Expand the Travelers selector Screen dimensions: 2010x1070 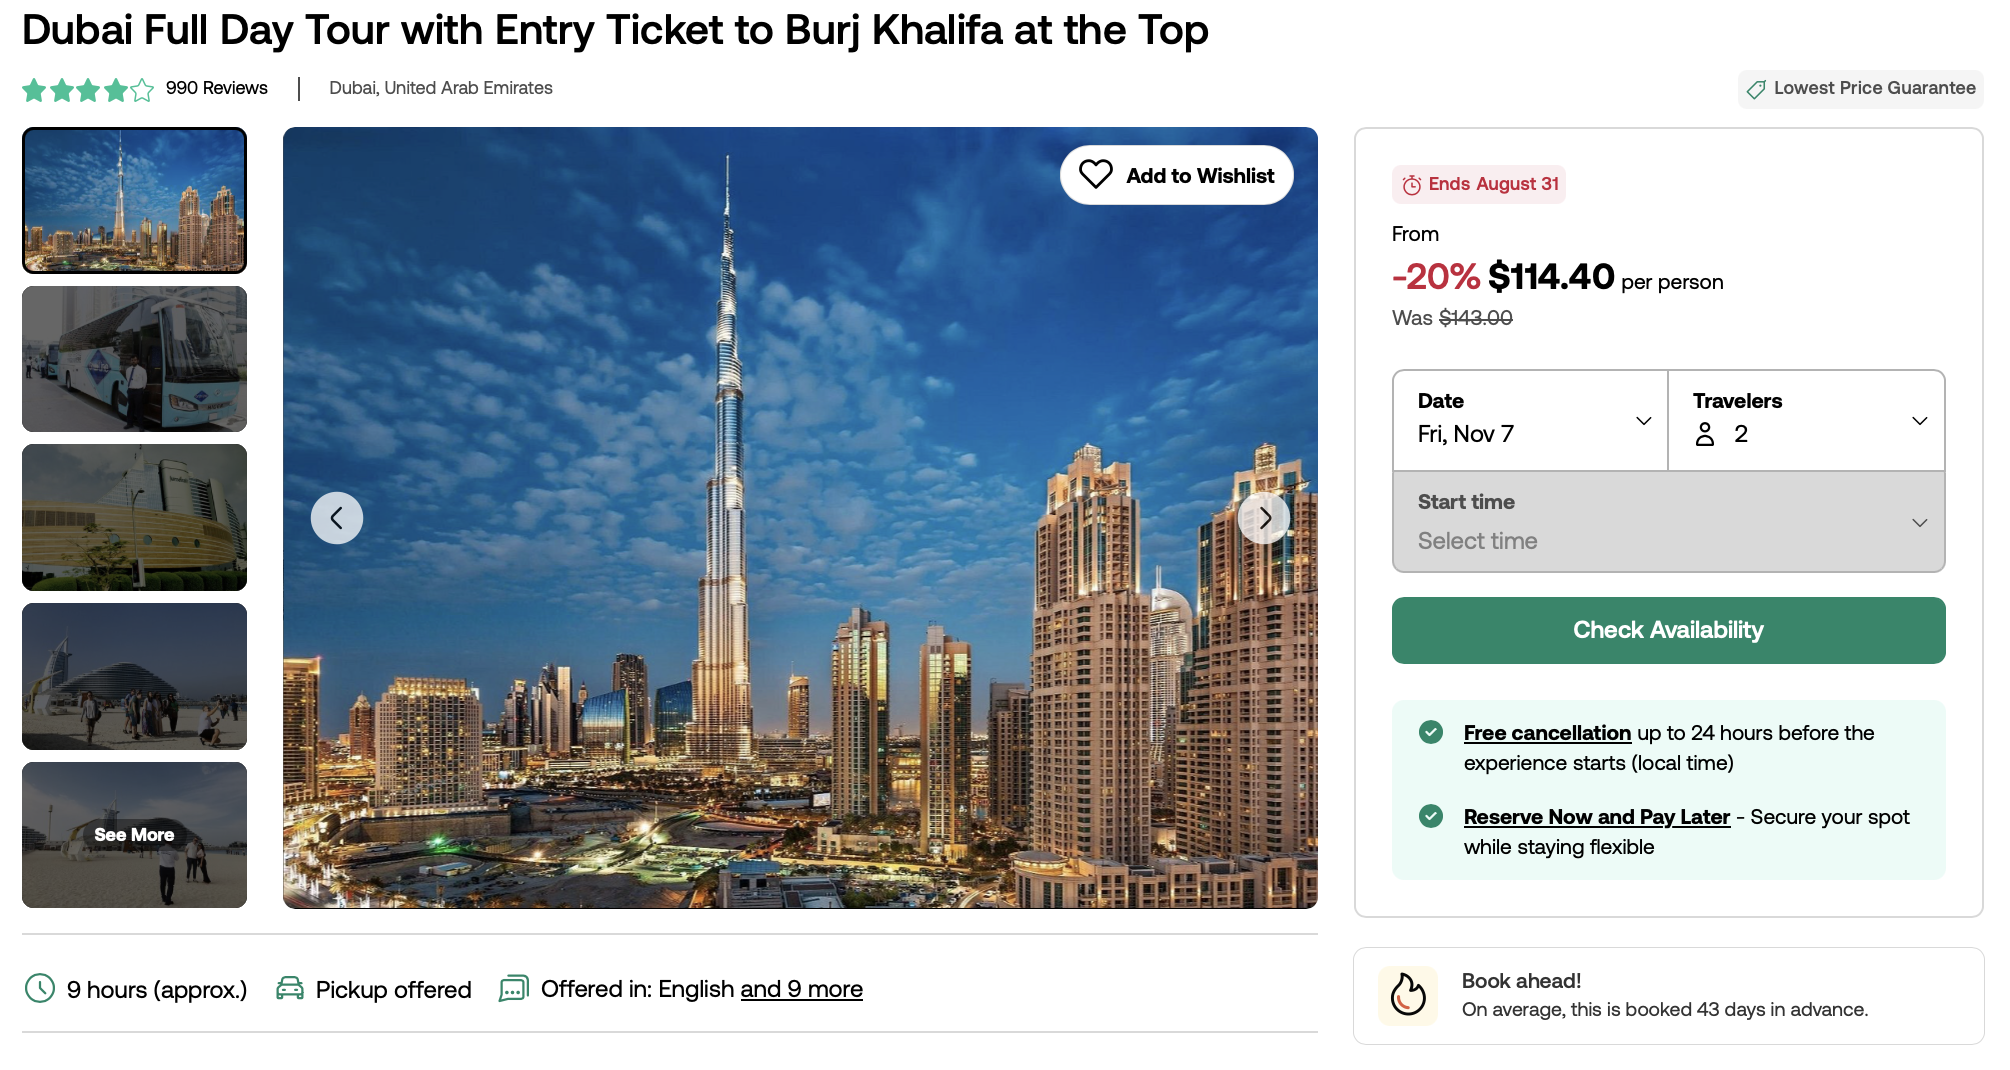[x=1807, y=420]
